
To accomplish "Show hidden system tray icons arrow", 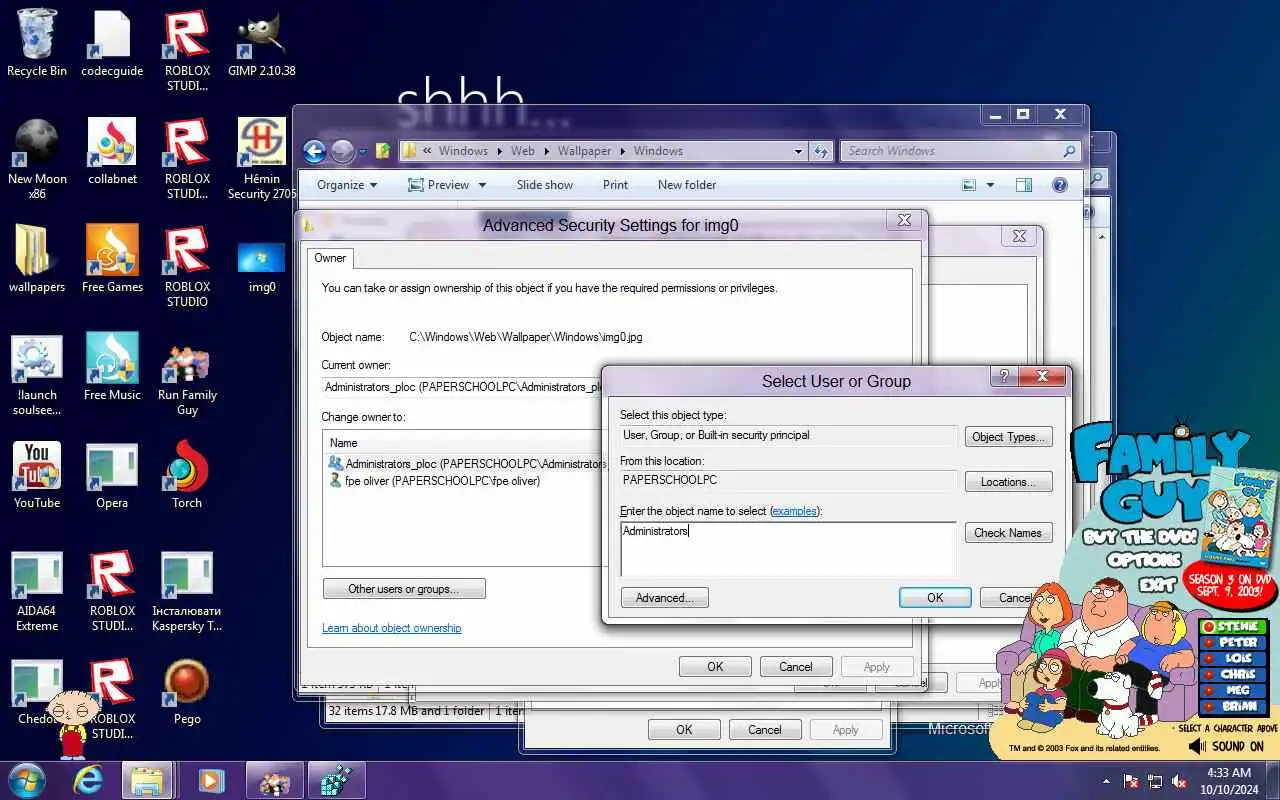I will [x=1106, y=781].
